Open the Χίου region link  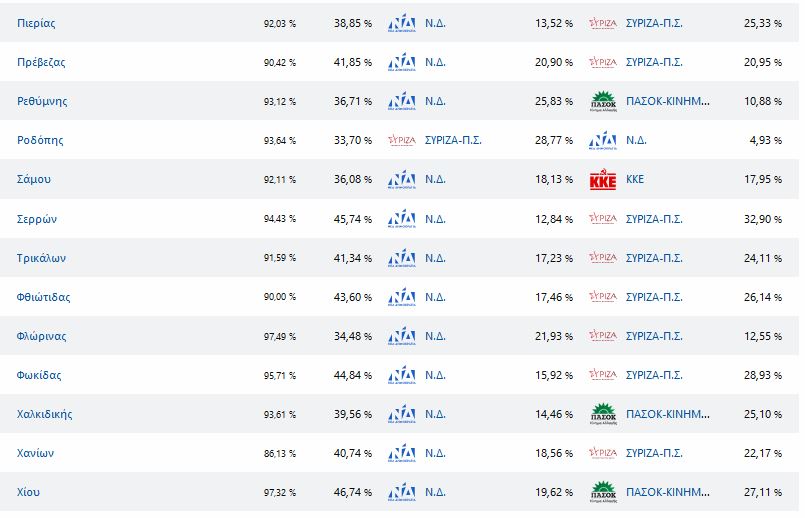[x=29, y=492]
